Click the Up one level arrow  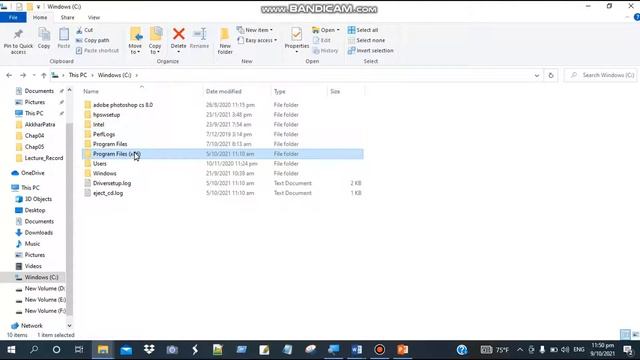44,76
